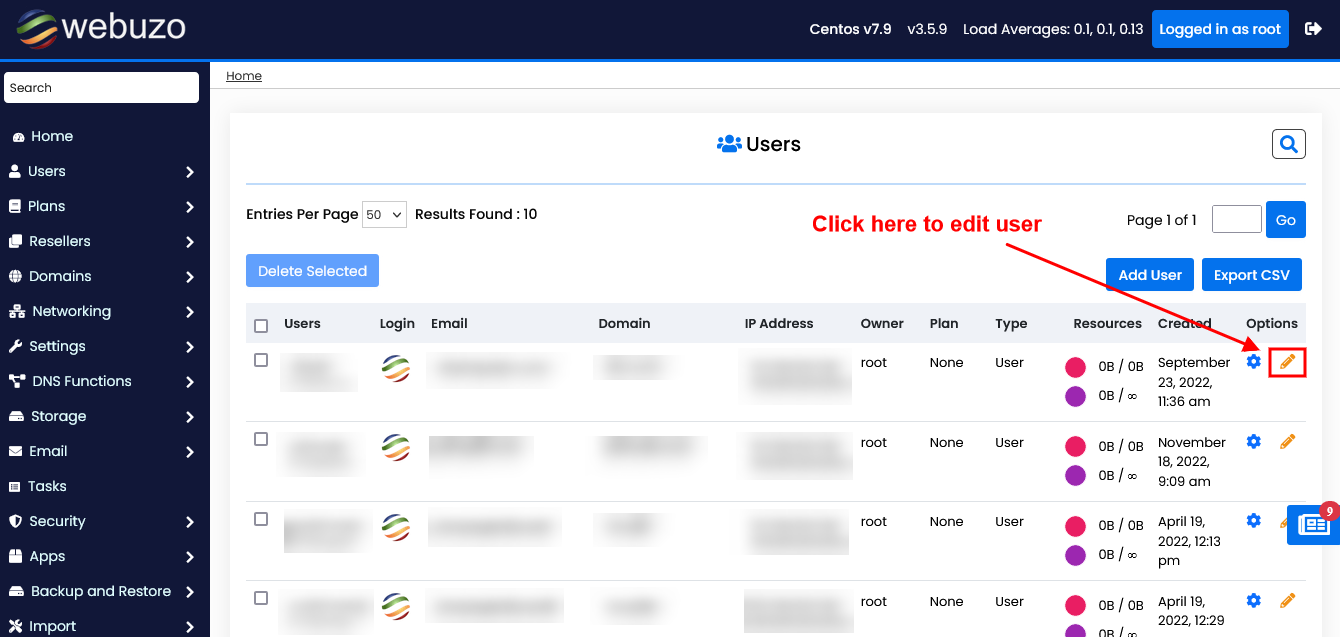Image resolution: width=1340 pixels, height=637 pixels.
Task: Select the Webuzo login icon for the second user
Action: click(396, 447)
